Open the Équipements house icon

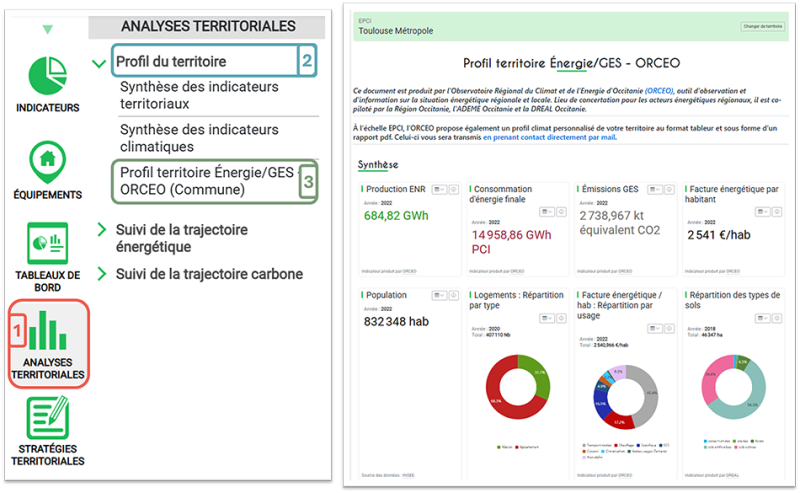pyautogui.click(x=46, y=162)
